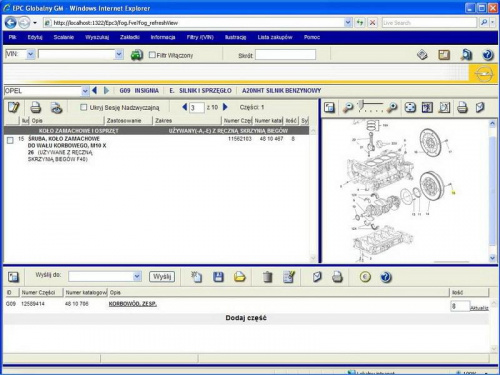500x375 pixels.
Task: Open the Plik menu
Action: [13, 37]
